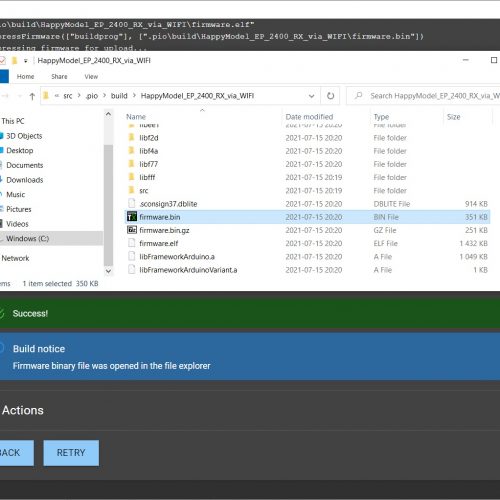Click the firmware.bin.gz file name
The image size is (500, 500).
(x=164, y=230)
